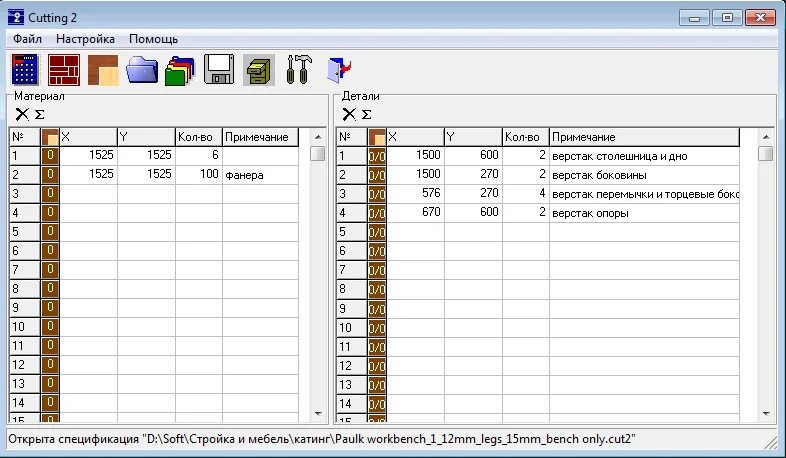Open settings via hammer and screwdriver icon
This screenshot has width=786, height=458.
coord(299,70)
